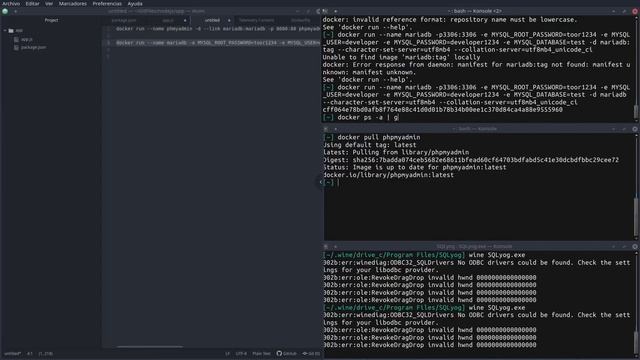Screen dimensions: 640x360
Task: Click the GitHub status bar icon
Action: [x=287, y=353]
